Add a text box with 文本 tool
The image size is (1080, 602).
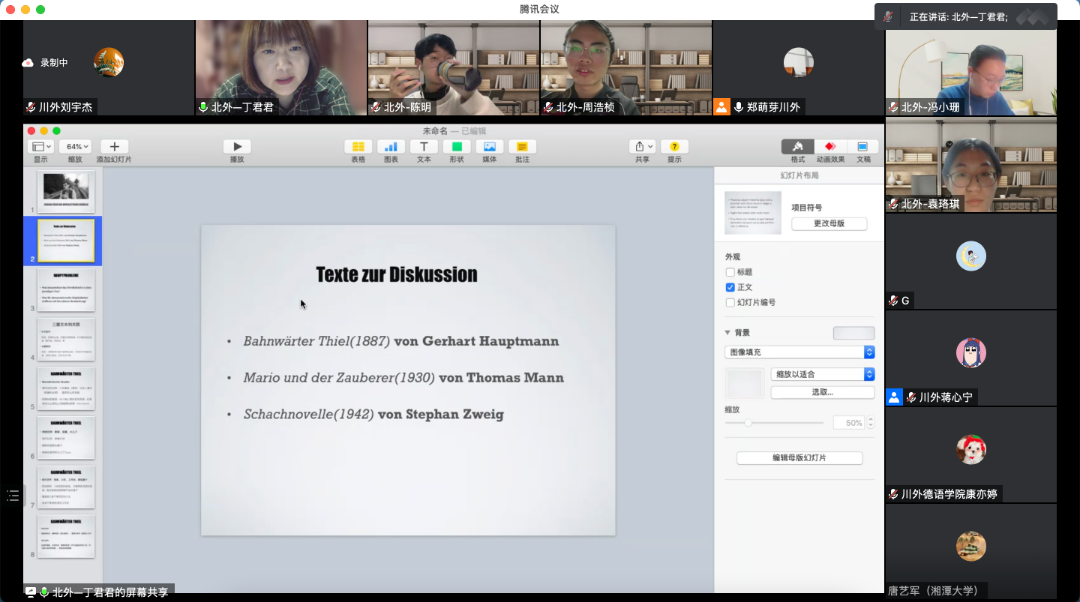[x=423, y=147]
